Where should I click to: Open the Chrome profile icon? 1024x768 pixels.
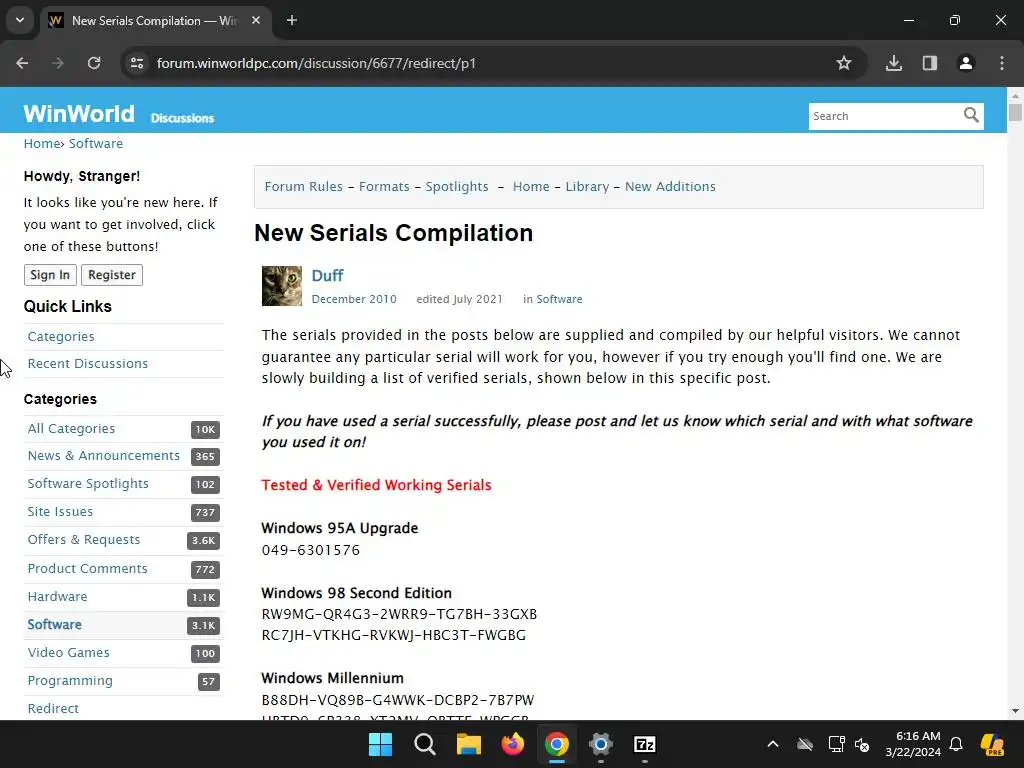[966, 63]
